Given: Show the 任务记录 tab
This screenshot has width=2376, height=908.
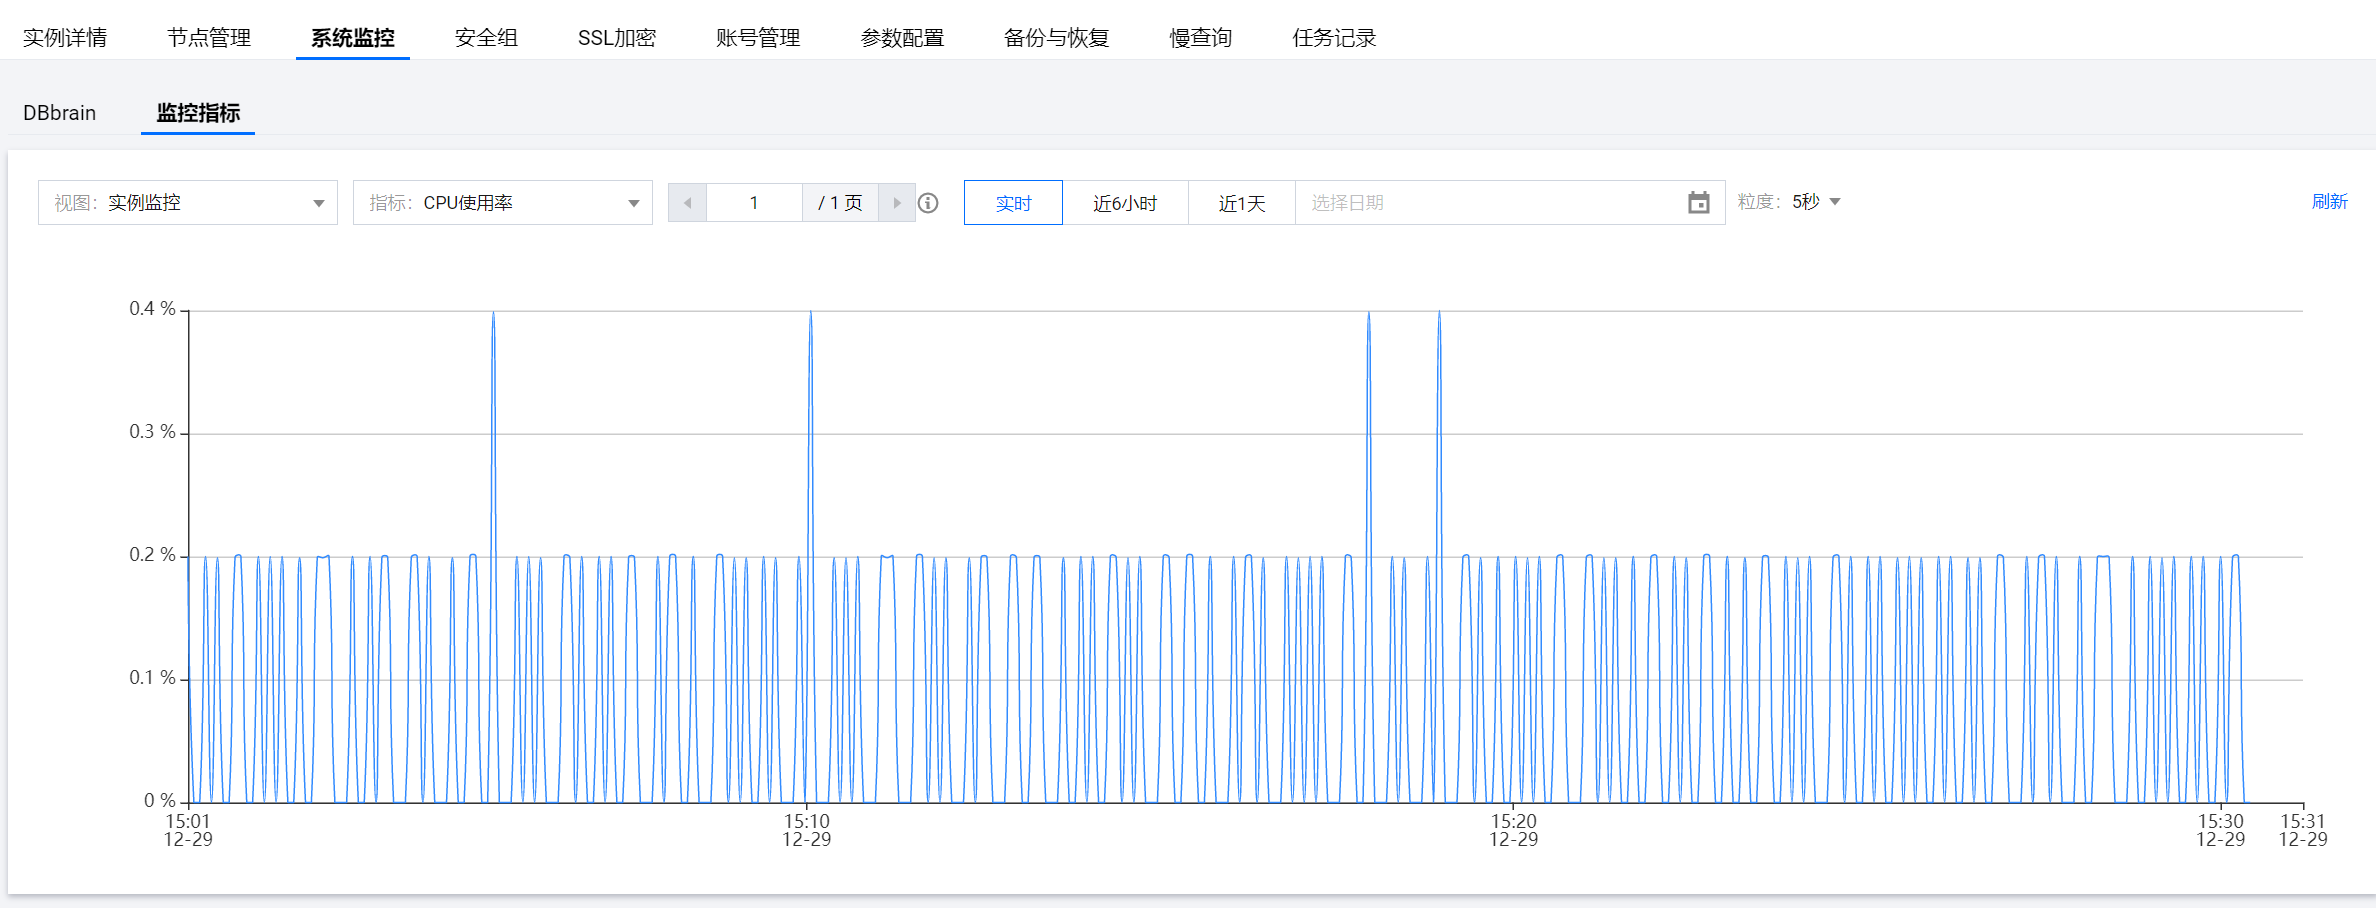Looking at the screenshot, I should point(1334,38).
